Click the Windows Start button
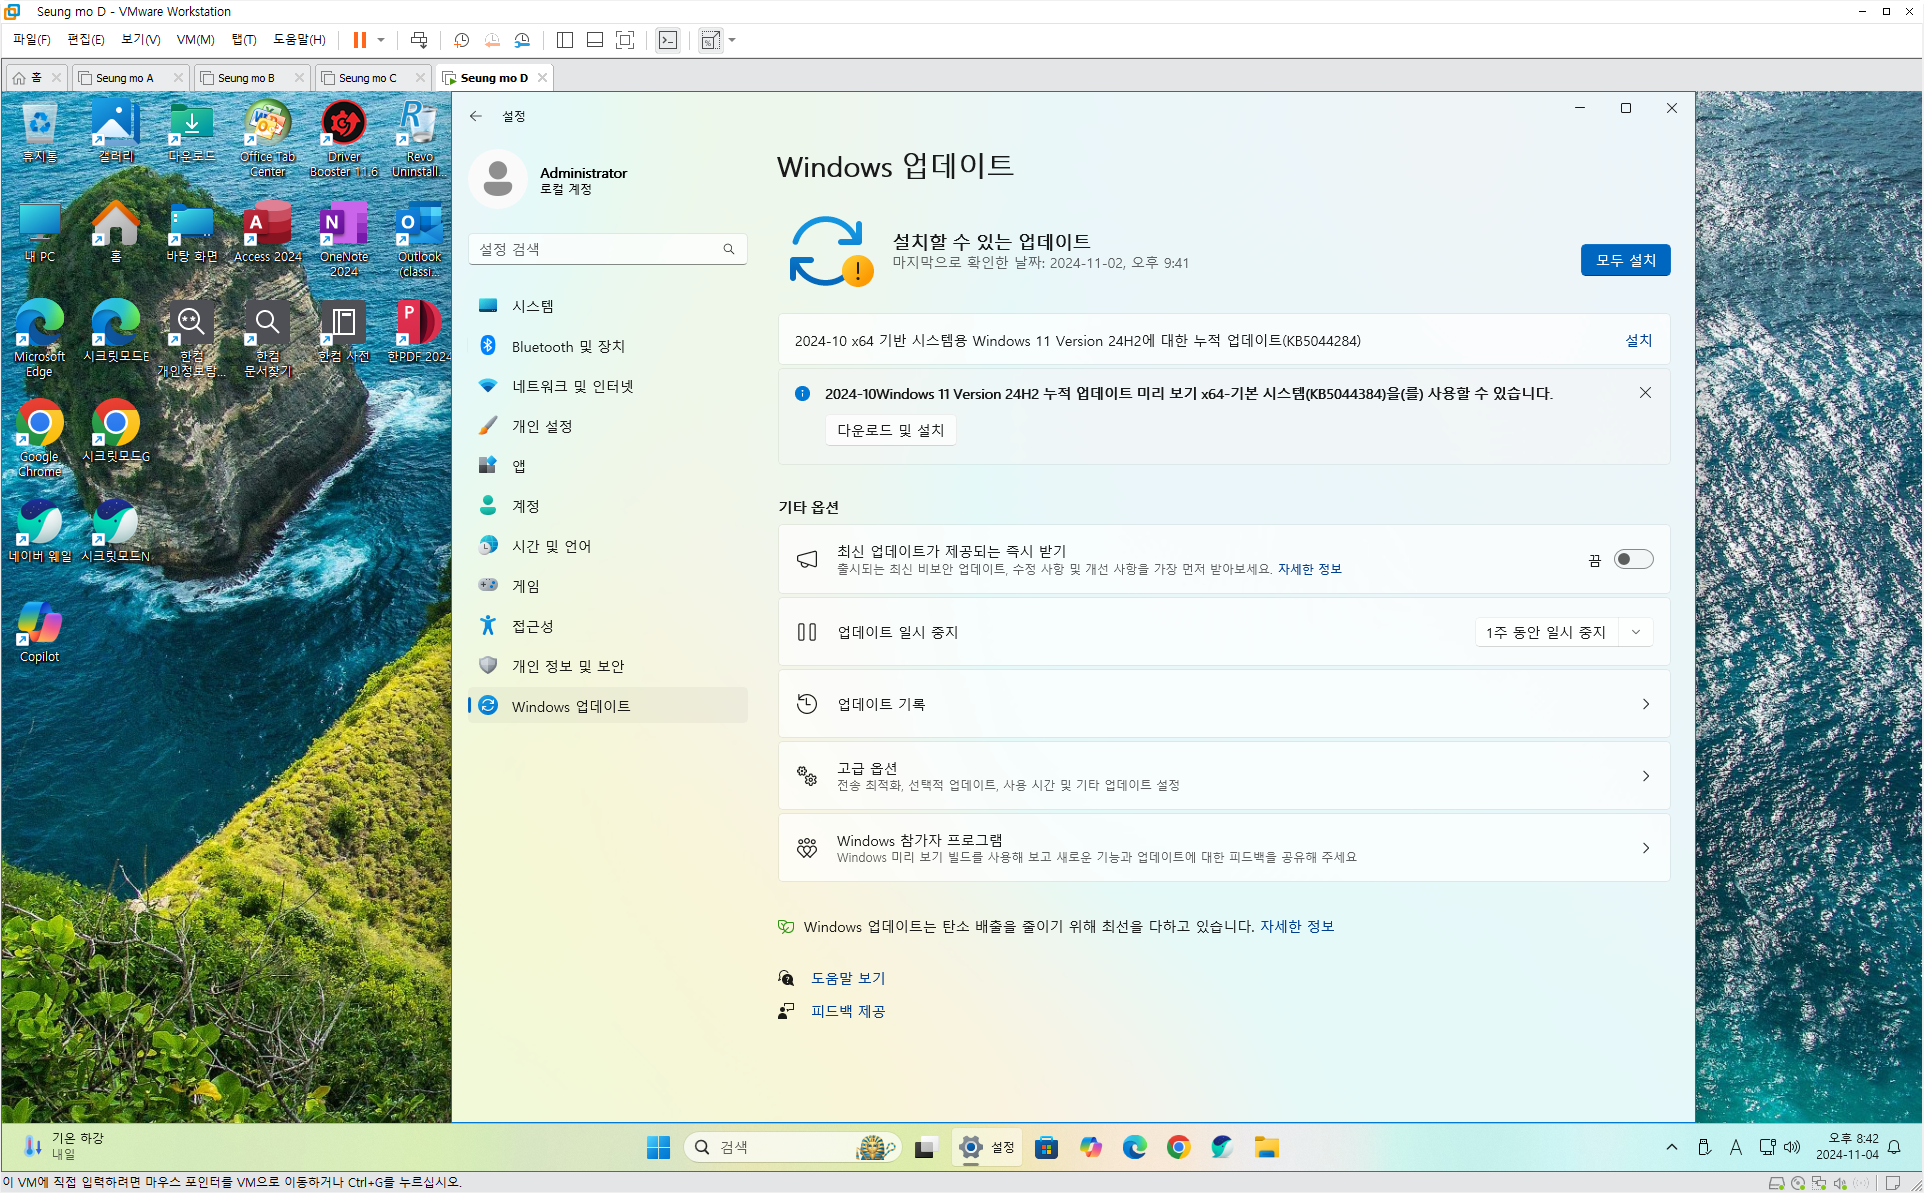Screen dimensions: 1924x1193 [x=658, y=1147]
